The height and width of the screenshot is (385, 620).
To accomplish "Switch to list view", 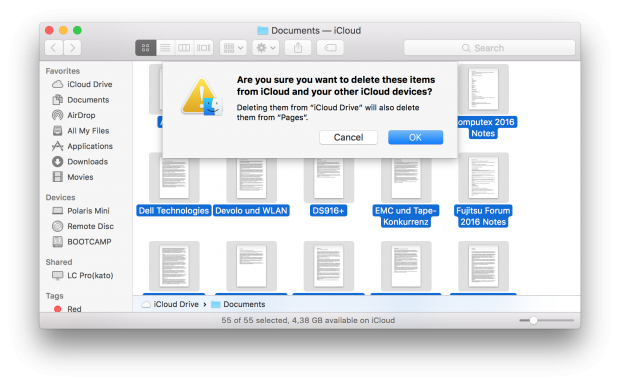I will point(165,48).
